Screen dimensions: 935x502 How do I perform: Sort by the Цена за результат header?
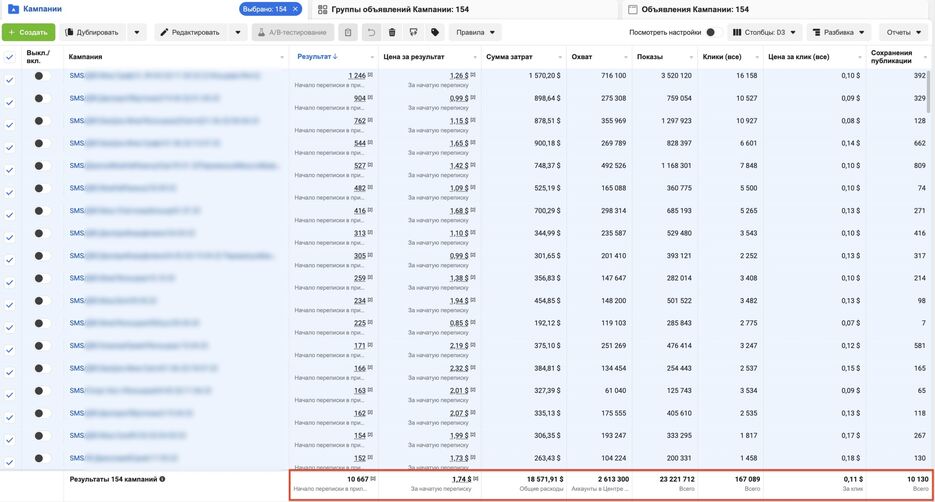click(414, 57)
